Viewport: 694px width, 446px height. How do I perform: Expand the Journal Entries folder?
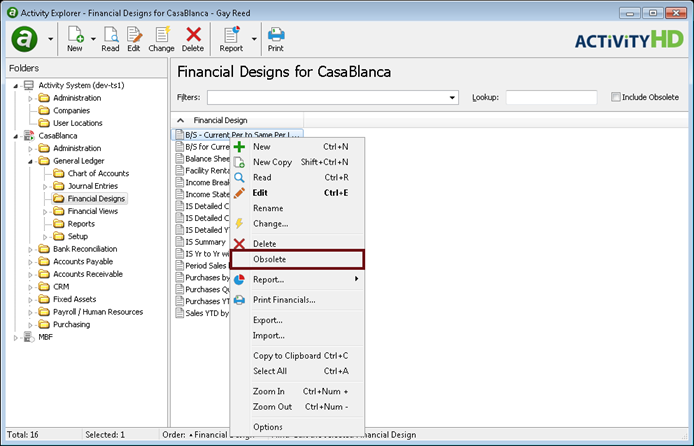pyautogui.click(x=45, y=187)
